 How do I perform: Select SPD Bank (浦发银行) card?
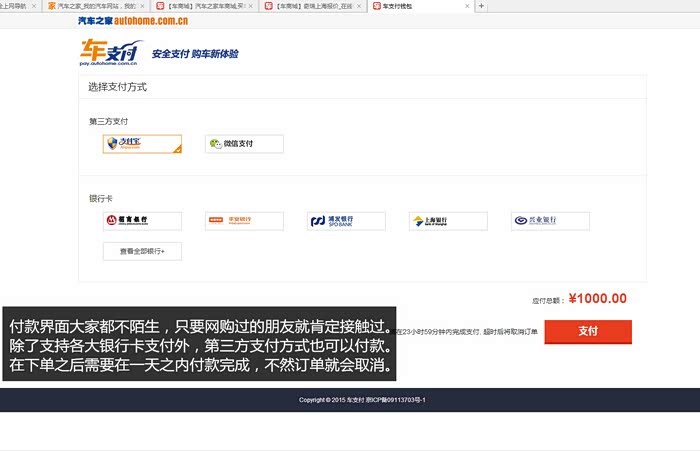(346, 221)
